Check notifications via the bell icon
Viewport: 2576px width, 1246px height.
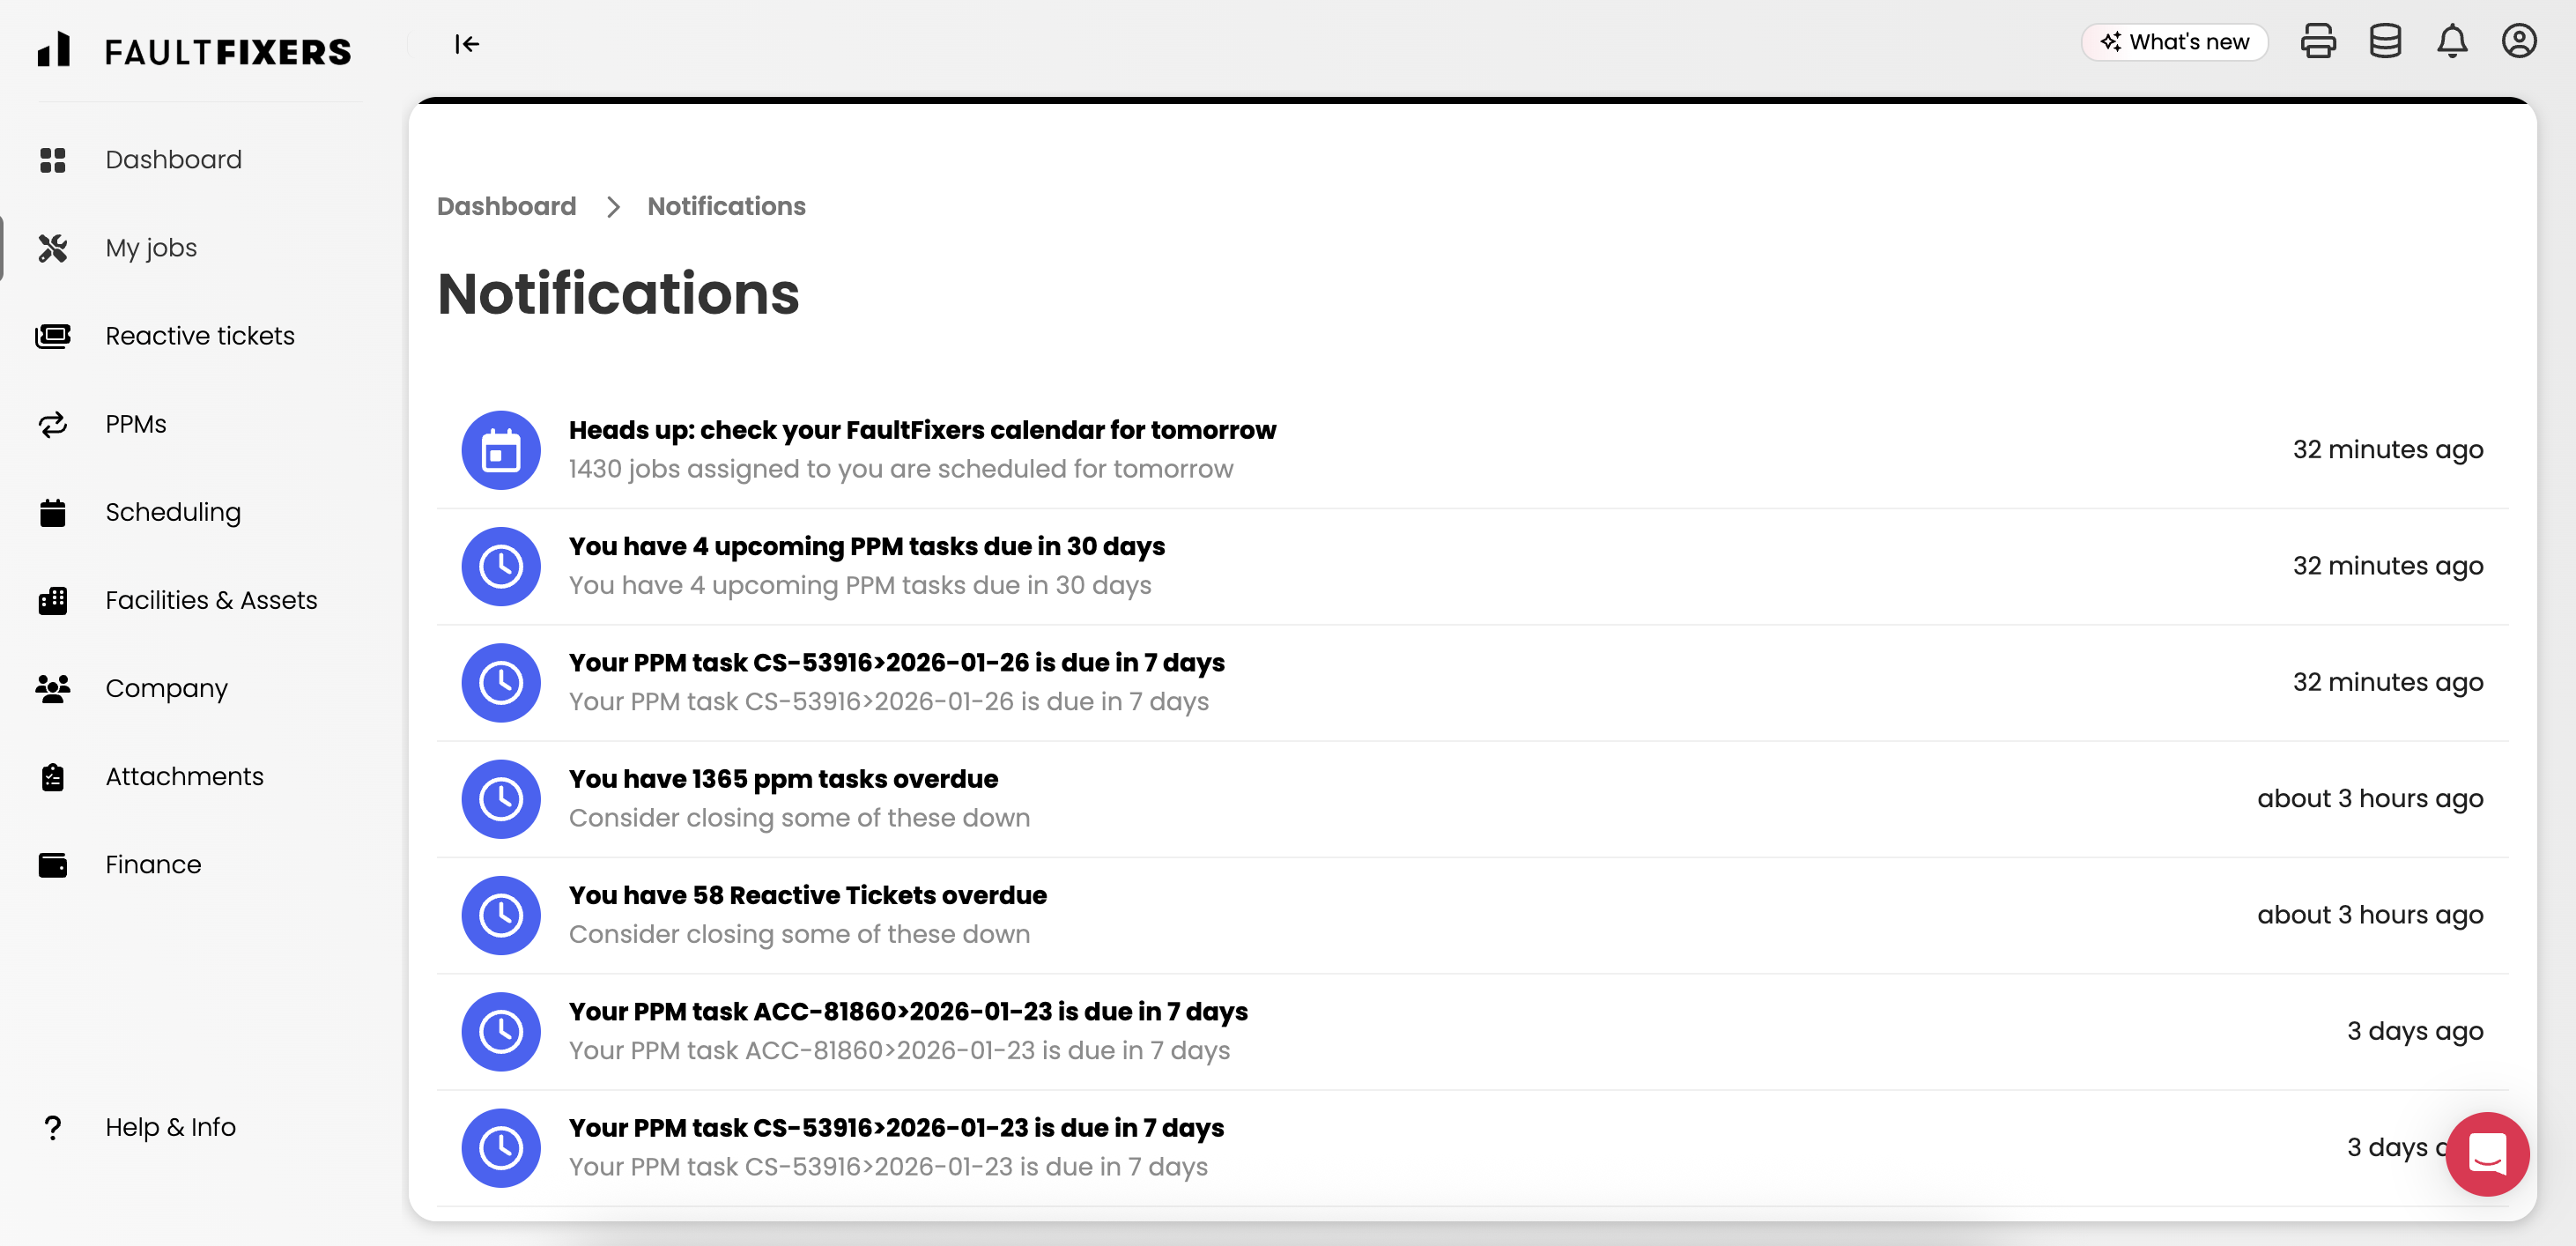click(2452, 41)
